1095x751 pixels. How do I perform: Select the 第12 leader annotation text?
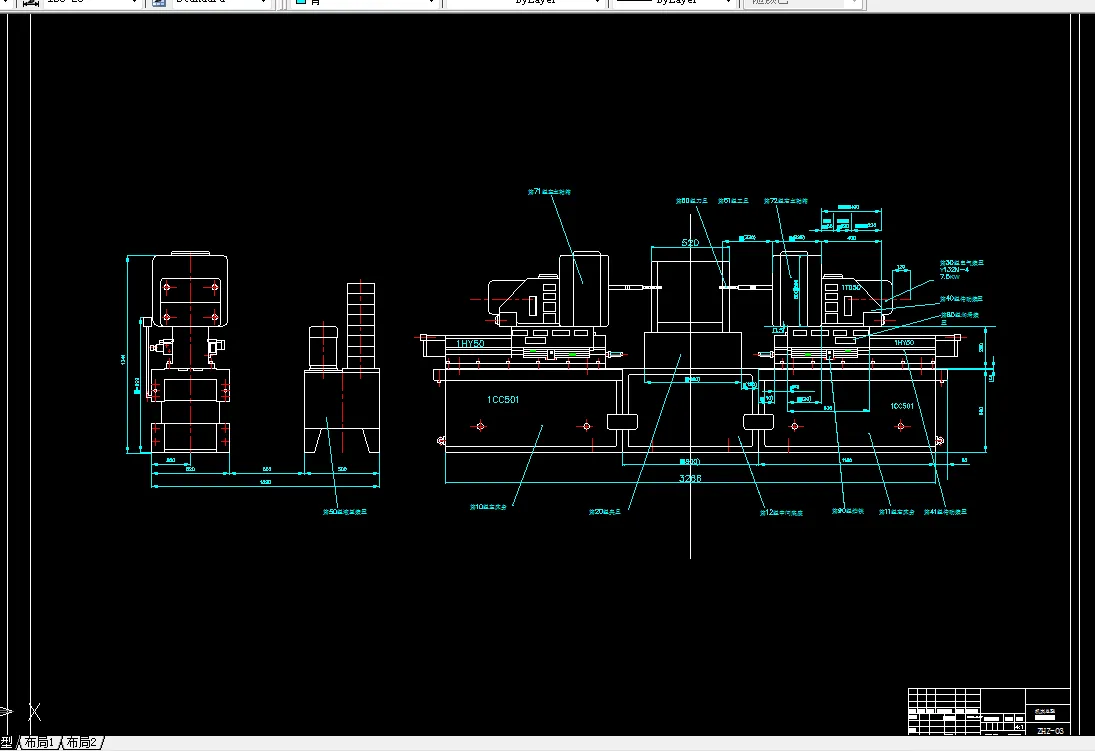[781, 512]
